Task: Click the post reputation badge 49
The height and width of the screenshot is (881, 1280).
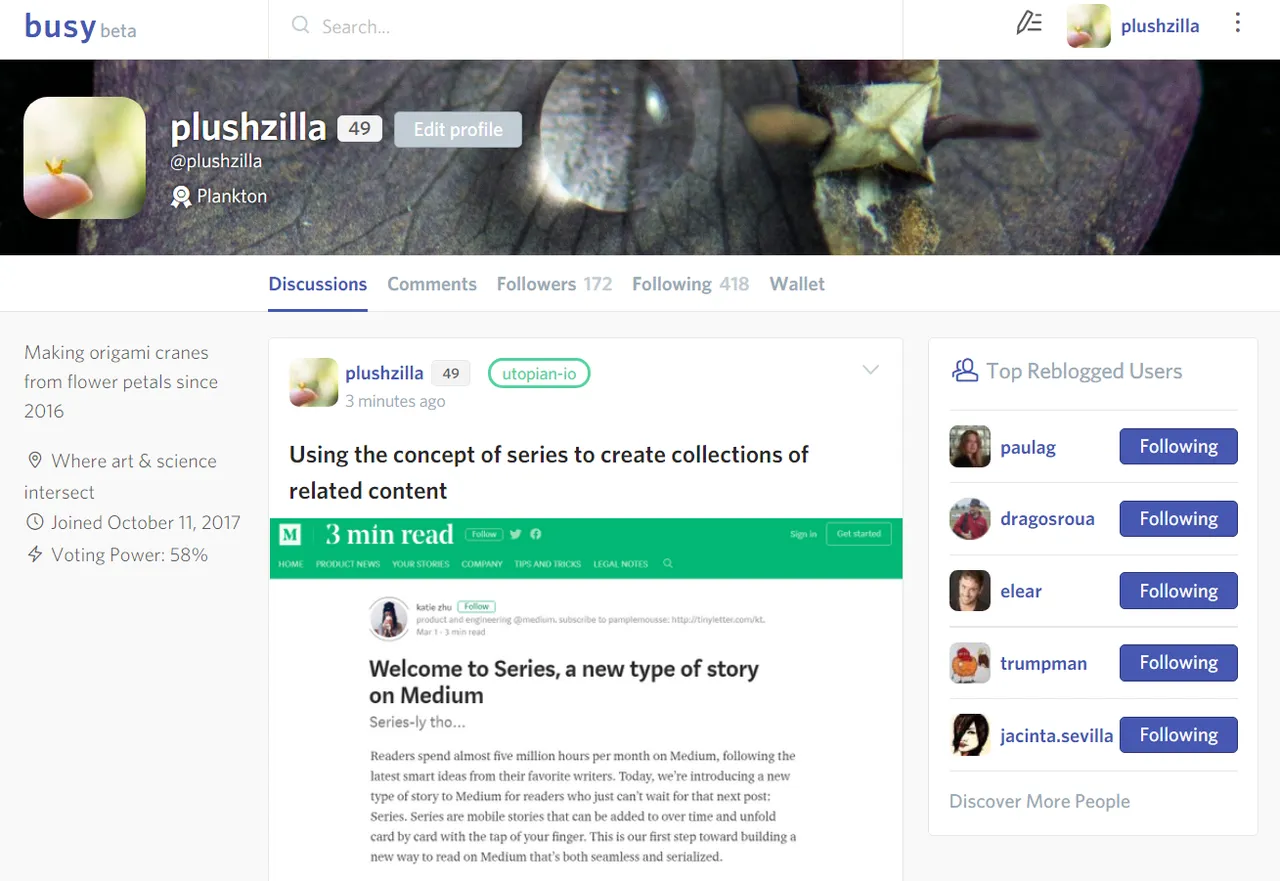Action: (451, 373)
